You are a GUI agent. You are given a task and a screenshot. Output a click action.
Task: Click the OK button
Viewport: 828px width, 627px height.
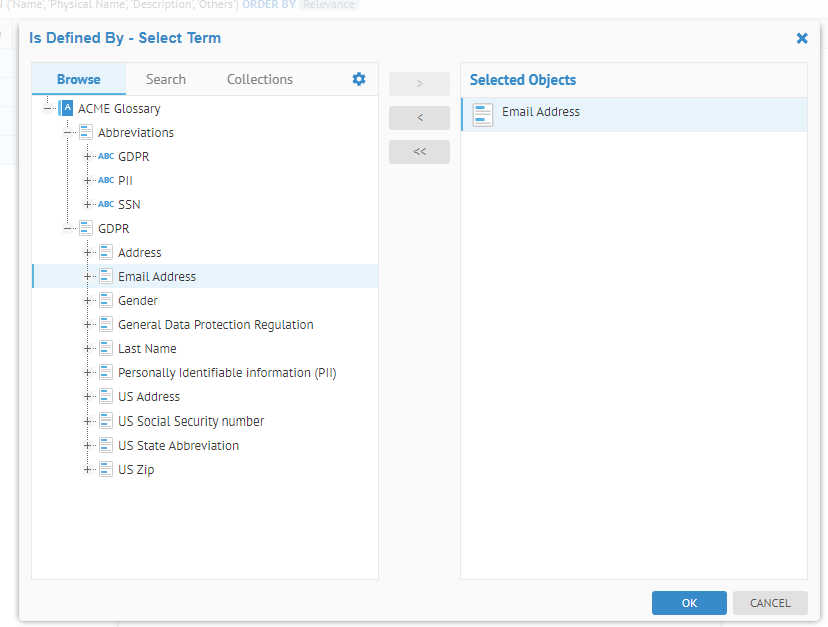tap(689, 603)
